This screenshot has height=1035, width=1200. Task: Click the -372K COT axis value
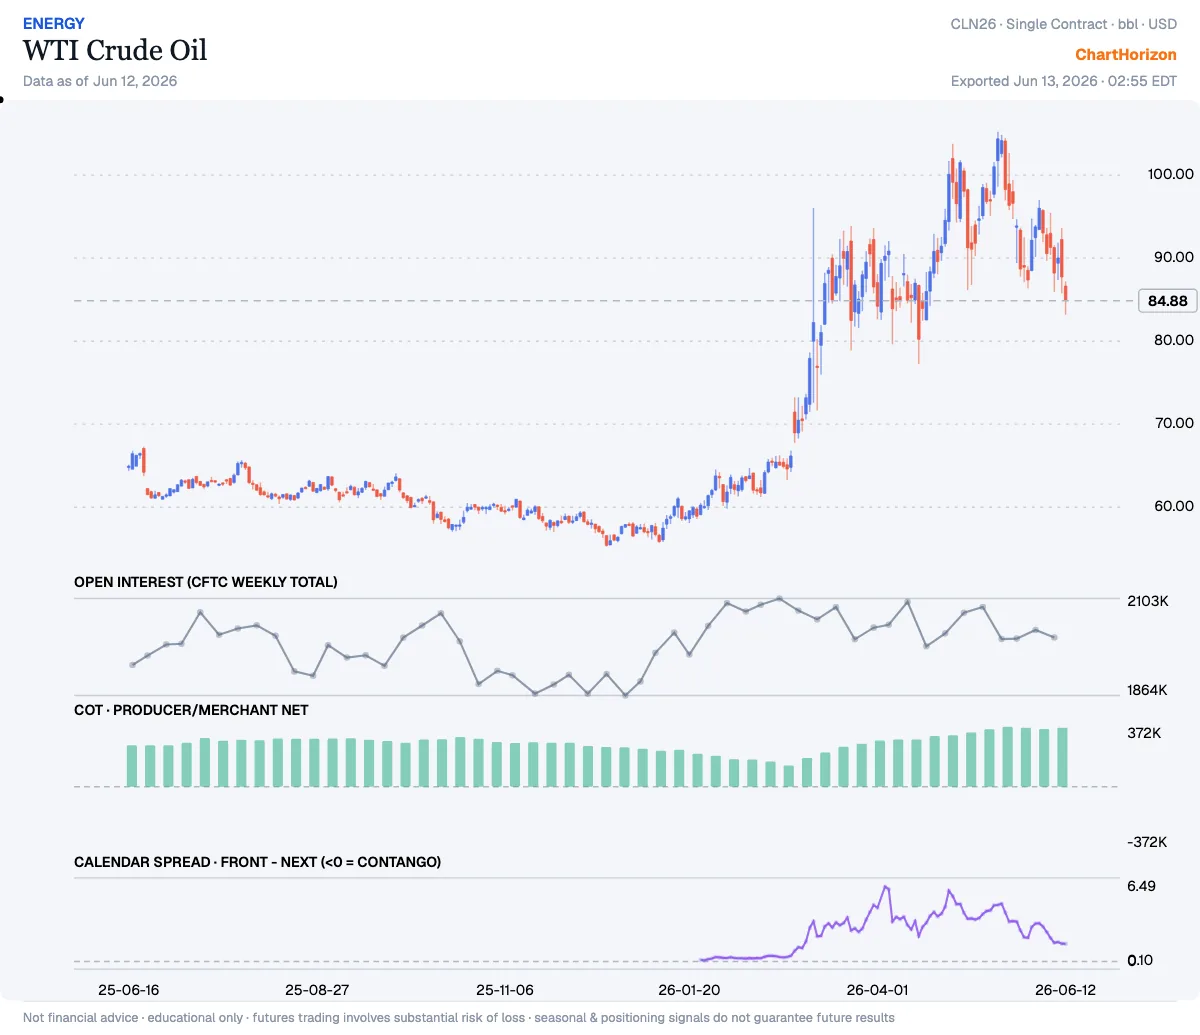pyautogui.click(x=1147, y=842)
